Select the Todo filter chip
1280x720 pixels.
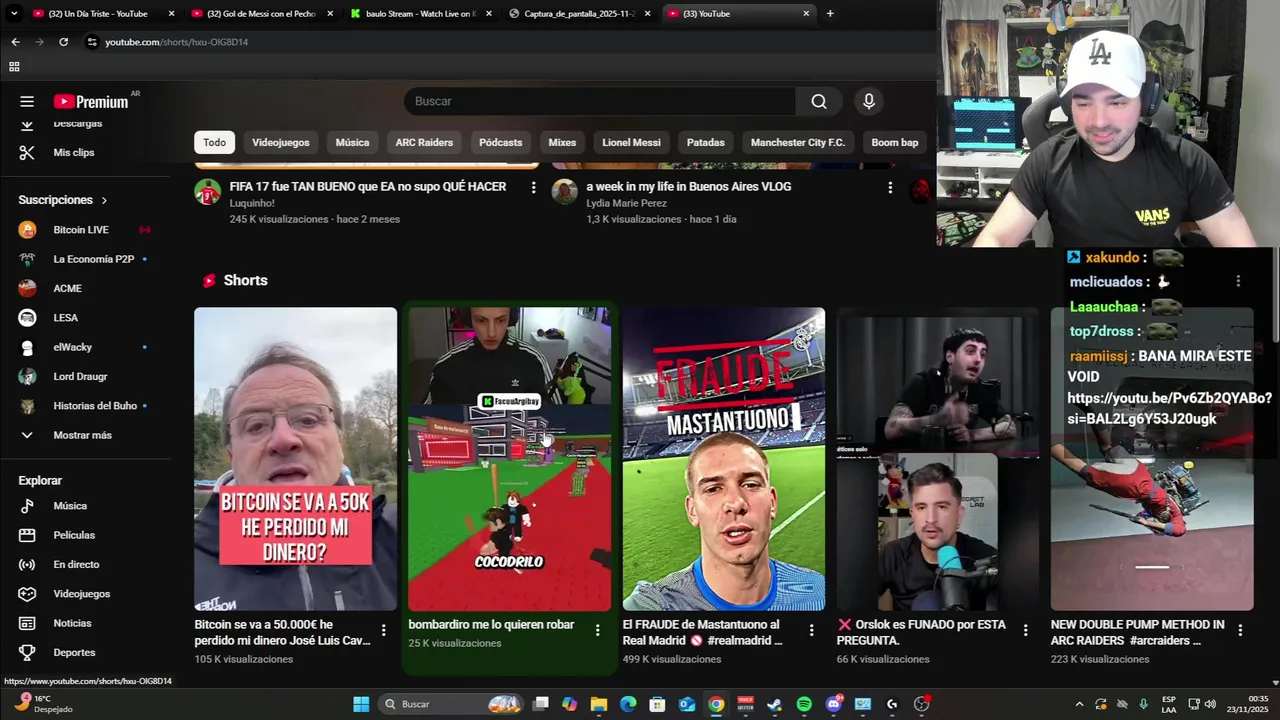(x=215, y=142)
